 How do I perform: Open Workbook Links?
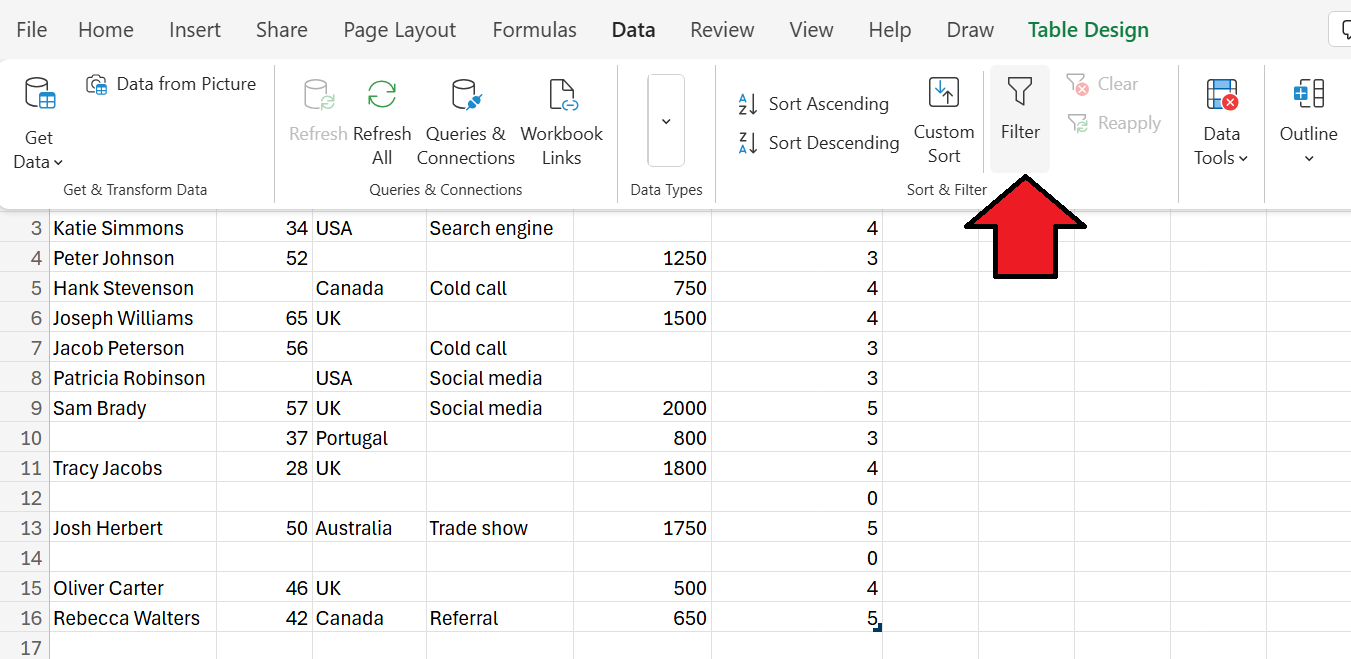coord(561,95)
